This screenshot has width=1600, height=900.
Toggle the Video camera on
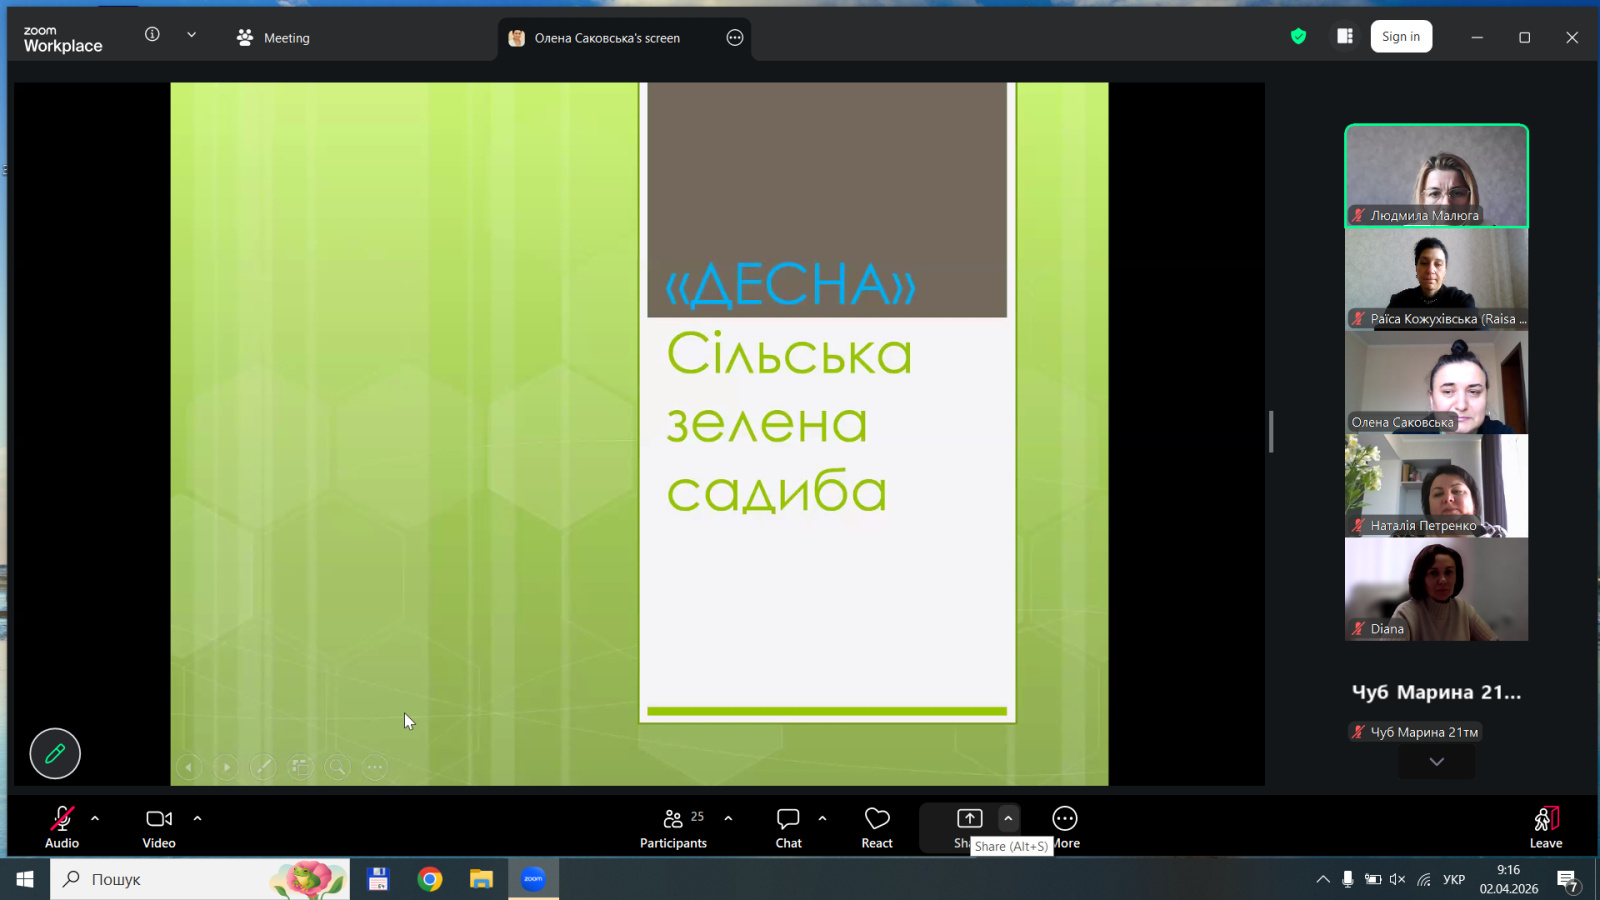click(x=159, y=827)
